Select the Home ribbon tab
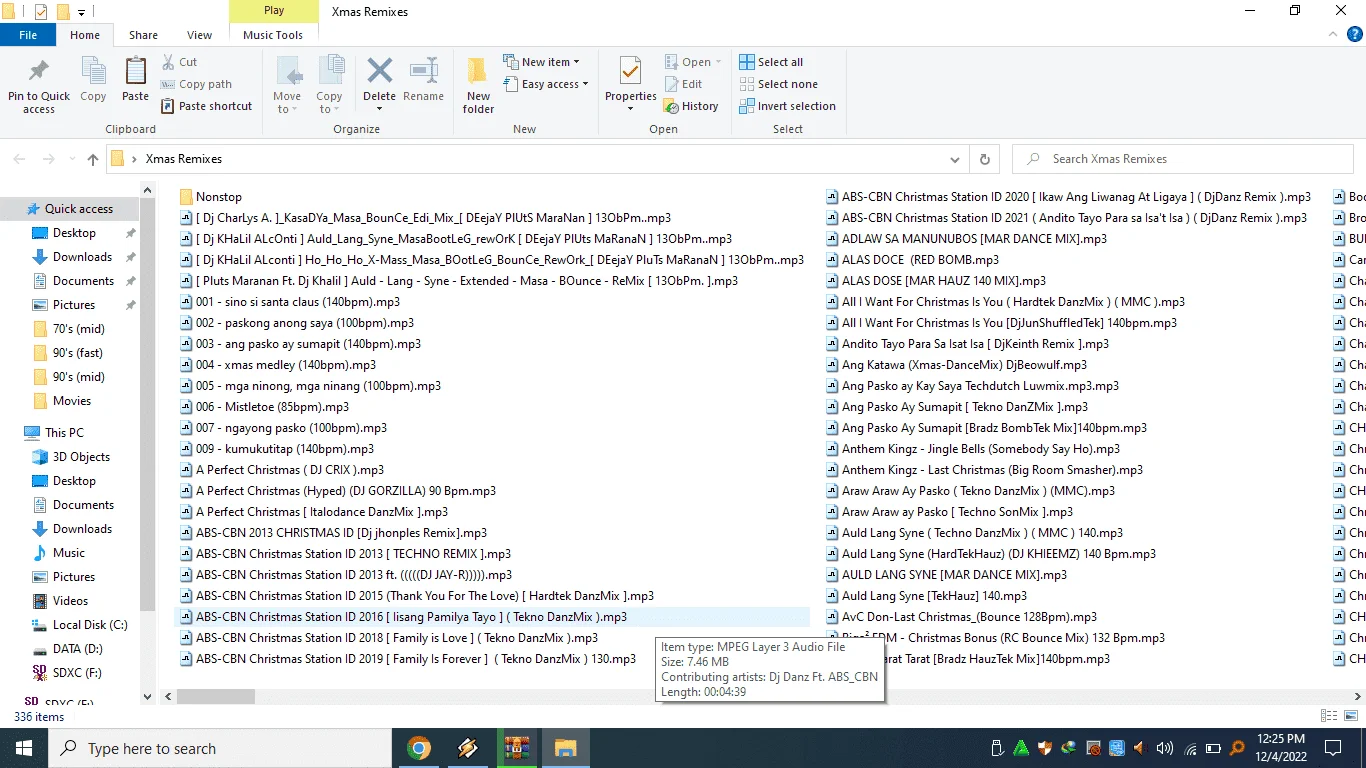Viewport: 1366px width, 768px height. pyautogui.click(x=85, y=35)
